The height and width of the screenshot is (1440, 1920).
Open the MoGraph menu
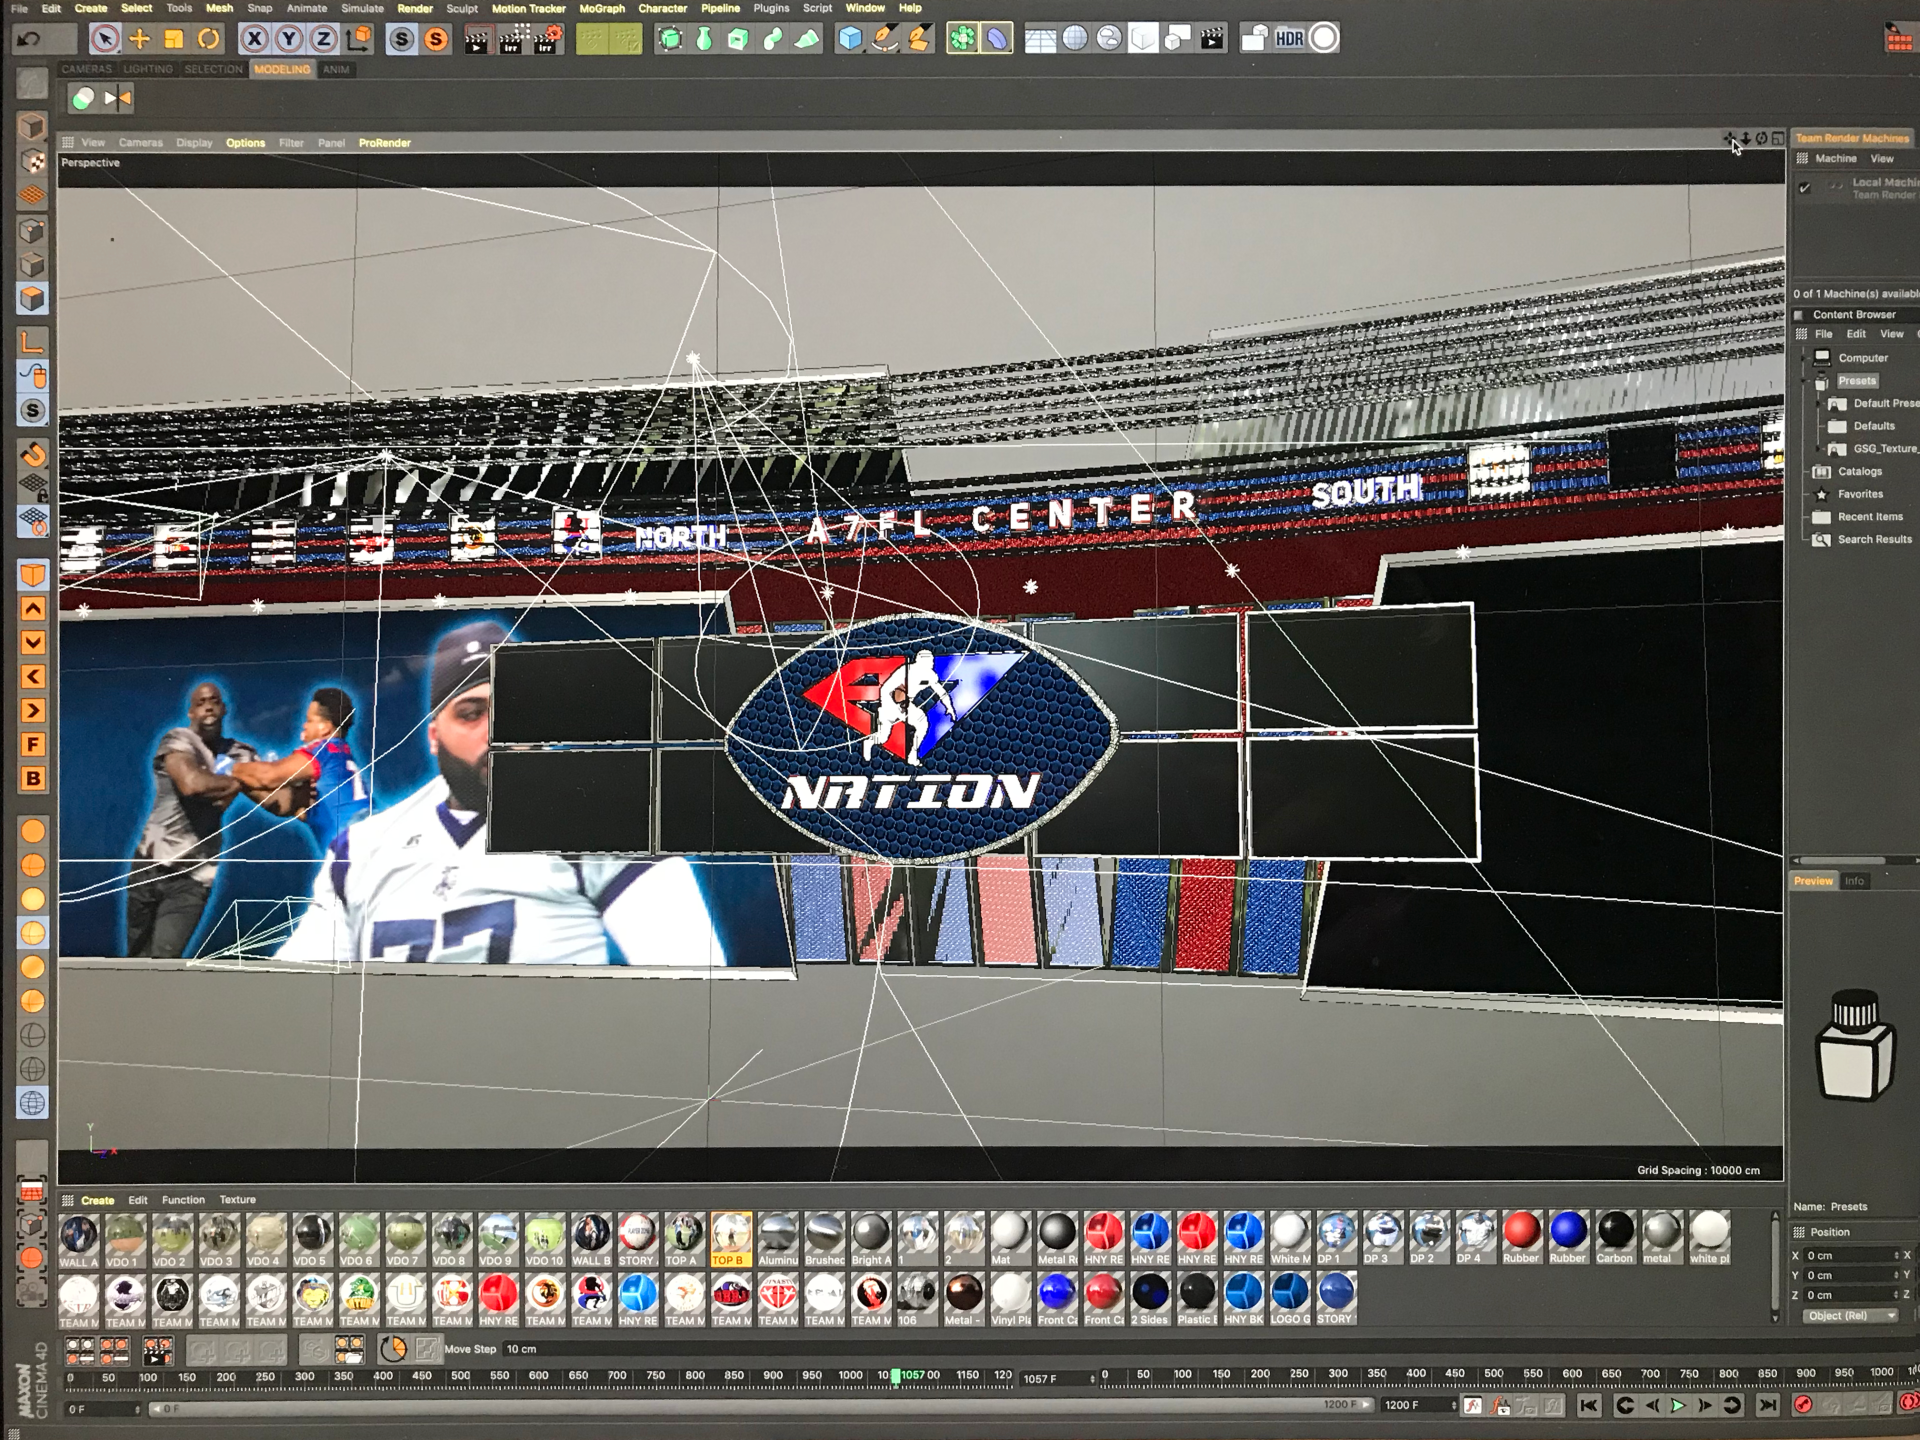click(x=601, y=8)
